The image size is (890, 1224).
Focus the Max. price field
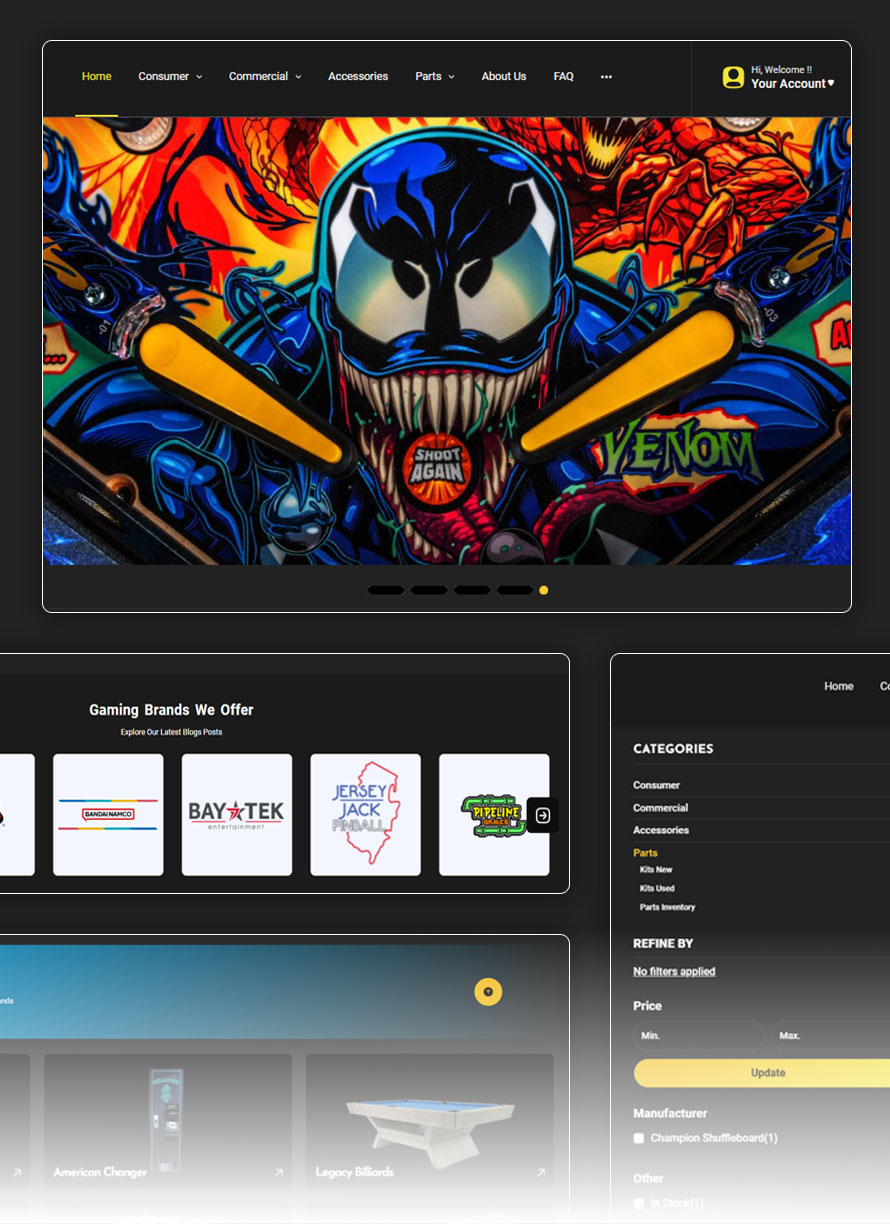click(830, 1035)
